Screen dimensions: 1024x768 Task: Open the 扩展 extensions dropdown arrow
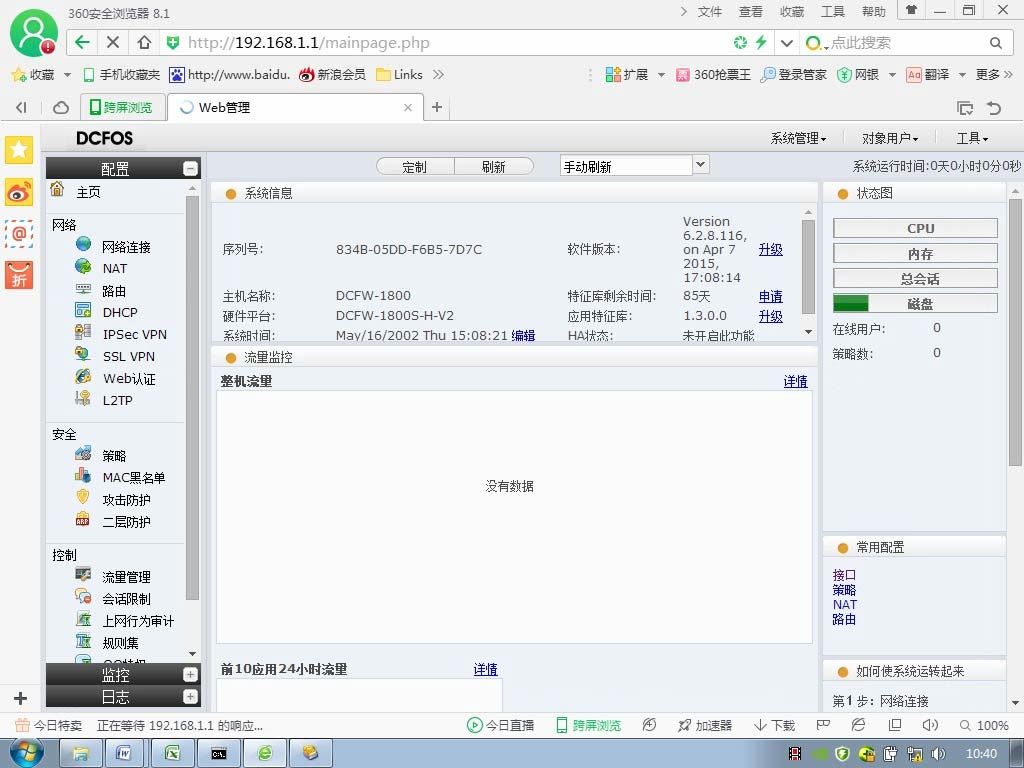coord(661,75)
